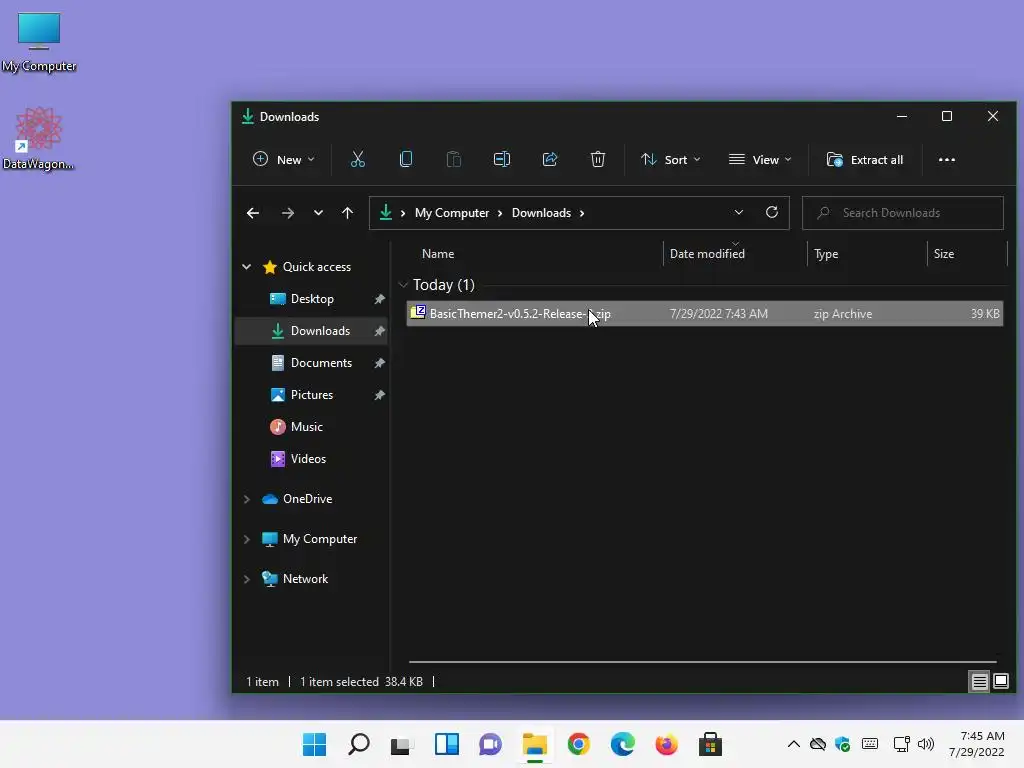Click the Rename icon in toolbar
1024x768 pixels.
click(x=502, y=159)
